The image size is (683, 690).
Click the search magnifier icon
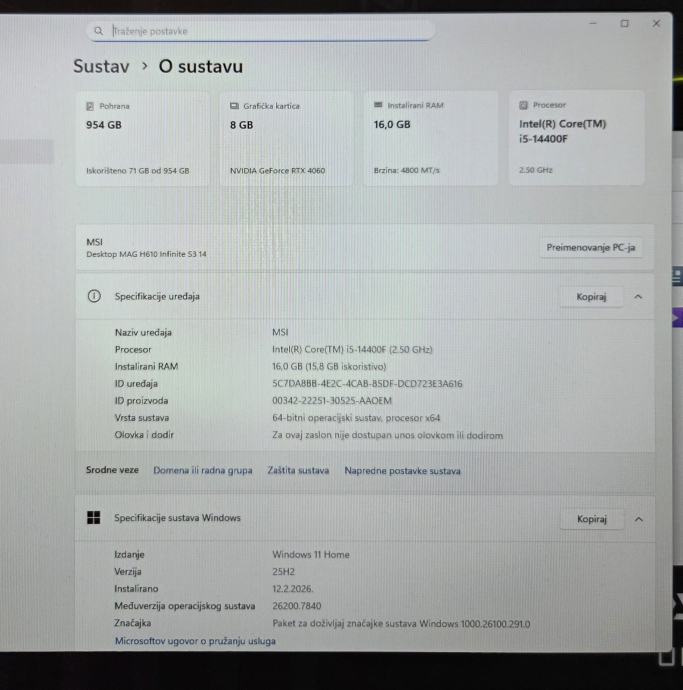coord(99,31)
